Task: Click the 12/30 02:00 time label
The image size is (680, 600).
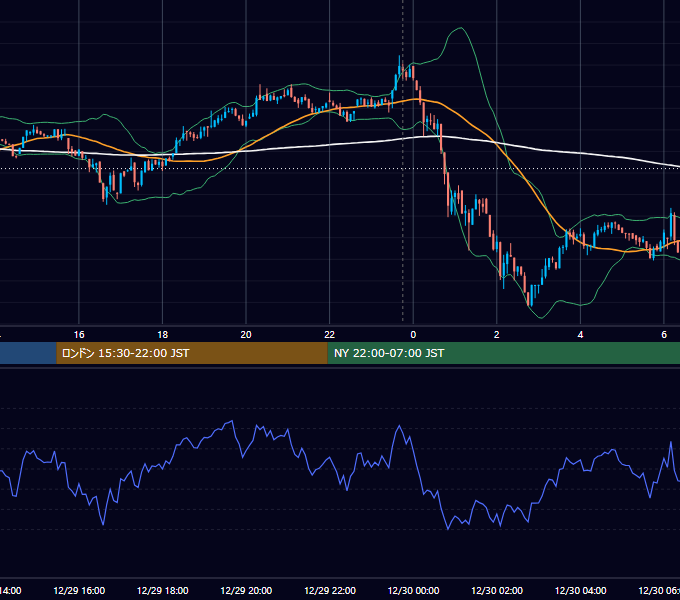Action: (x=497, y=590)
